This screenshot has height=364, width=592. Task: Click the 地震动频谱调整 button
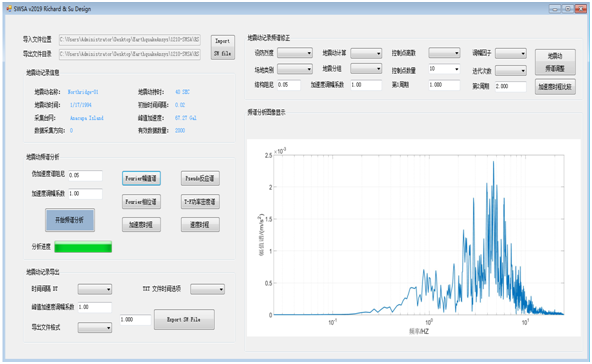click(555, 62)
